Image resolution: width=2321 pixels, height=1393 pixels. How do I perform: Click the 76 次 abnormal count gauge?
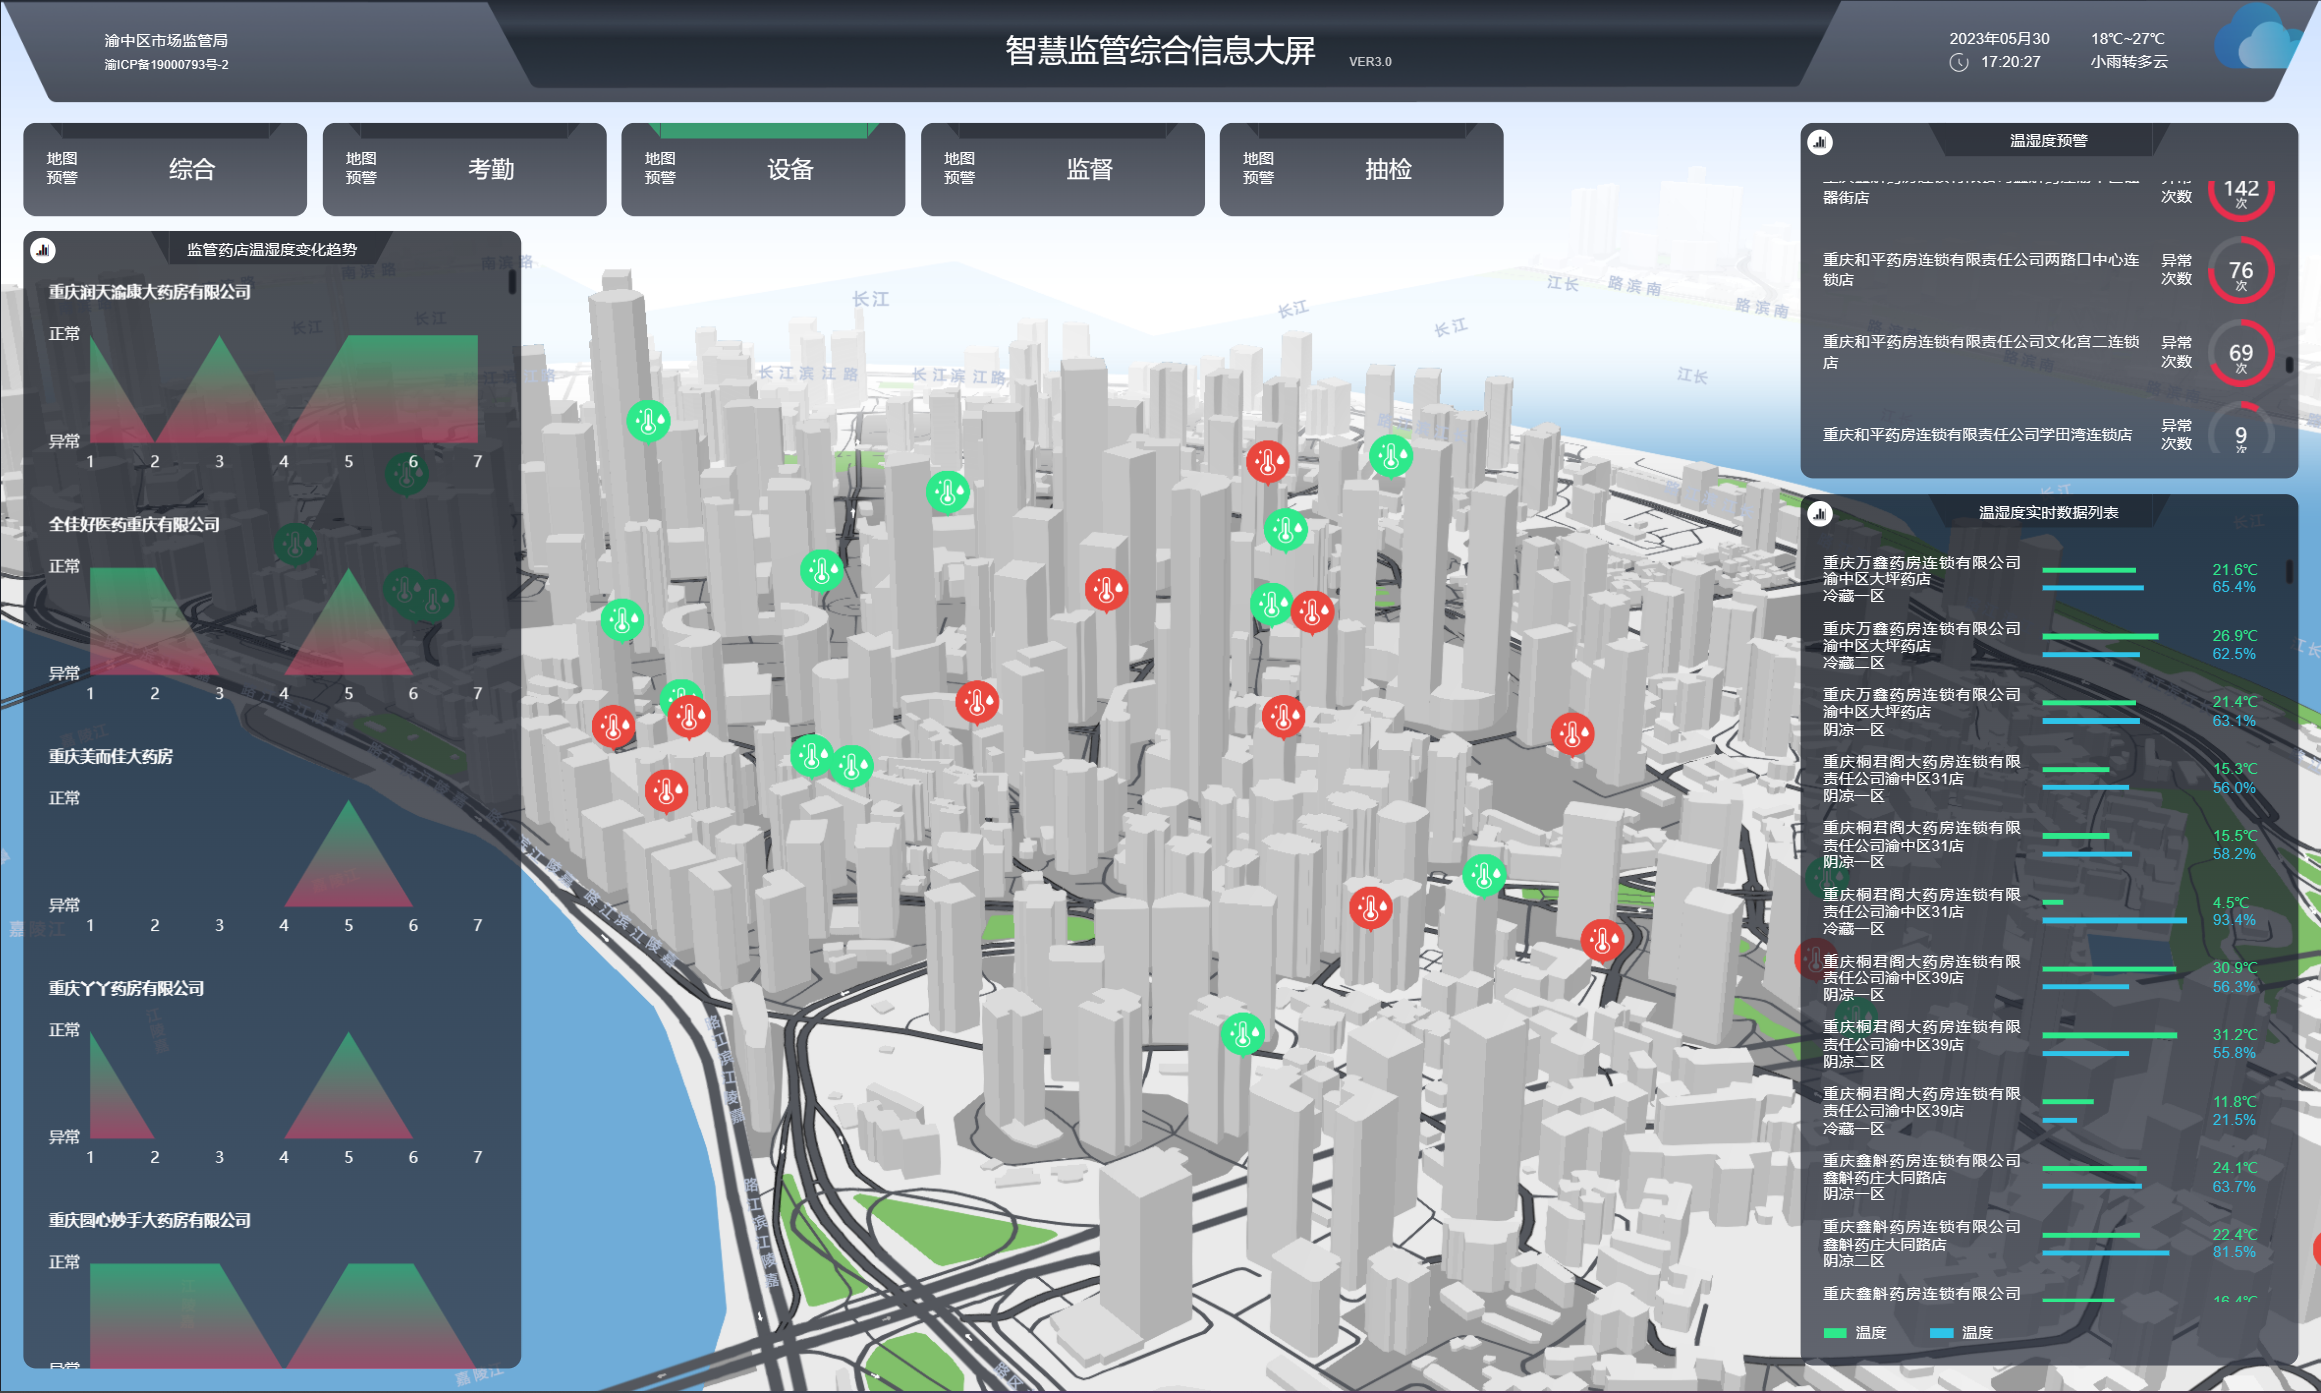[2241, 270]
